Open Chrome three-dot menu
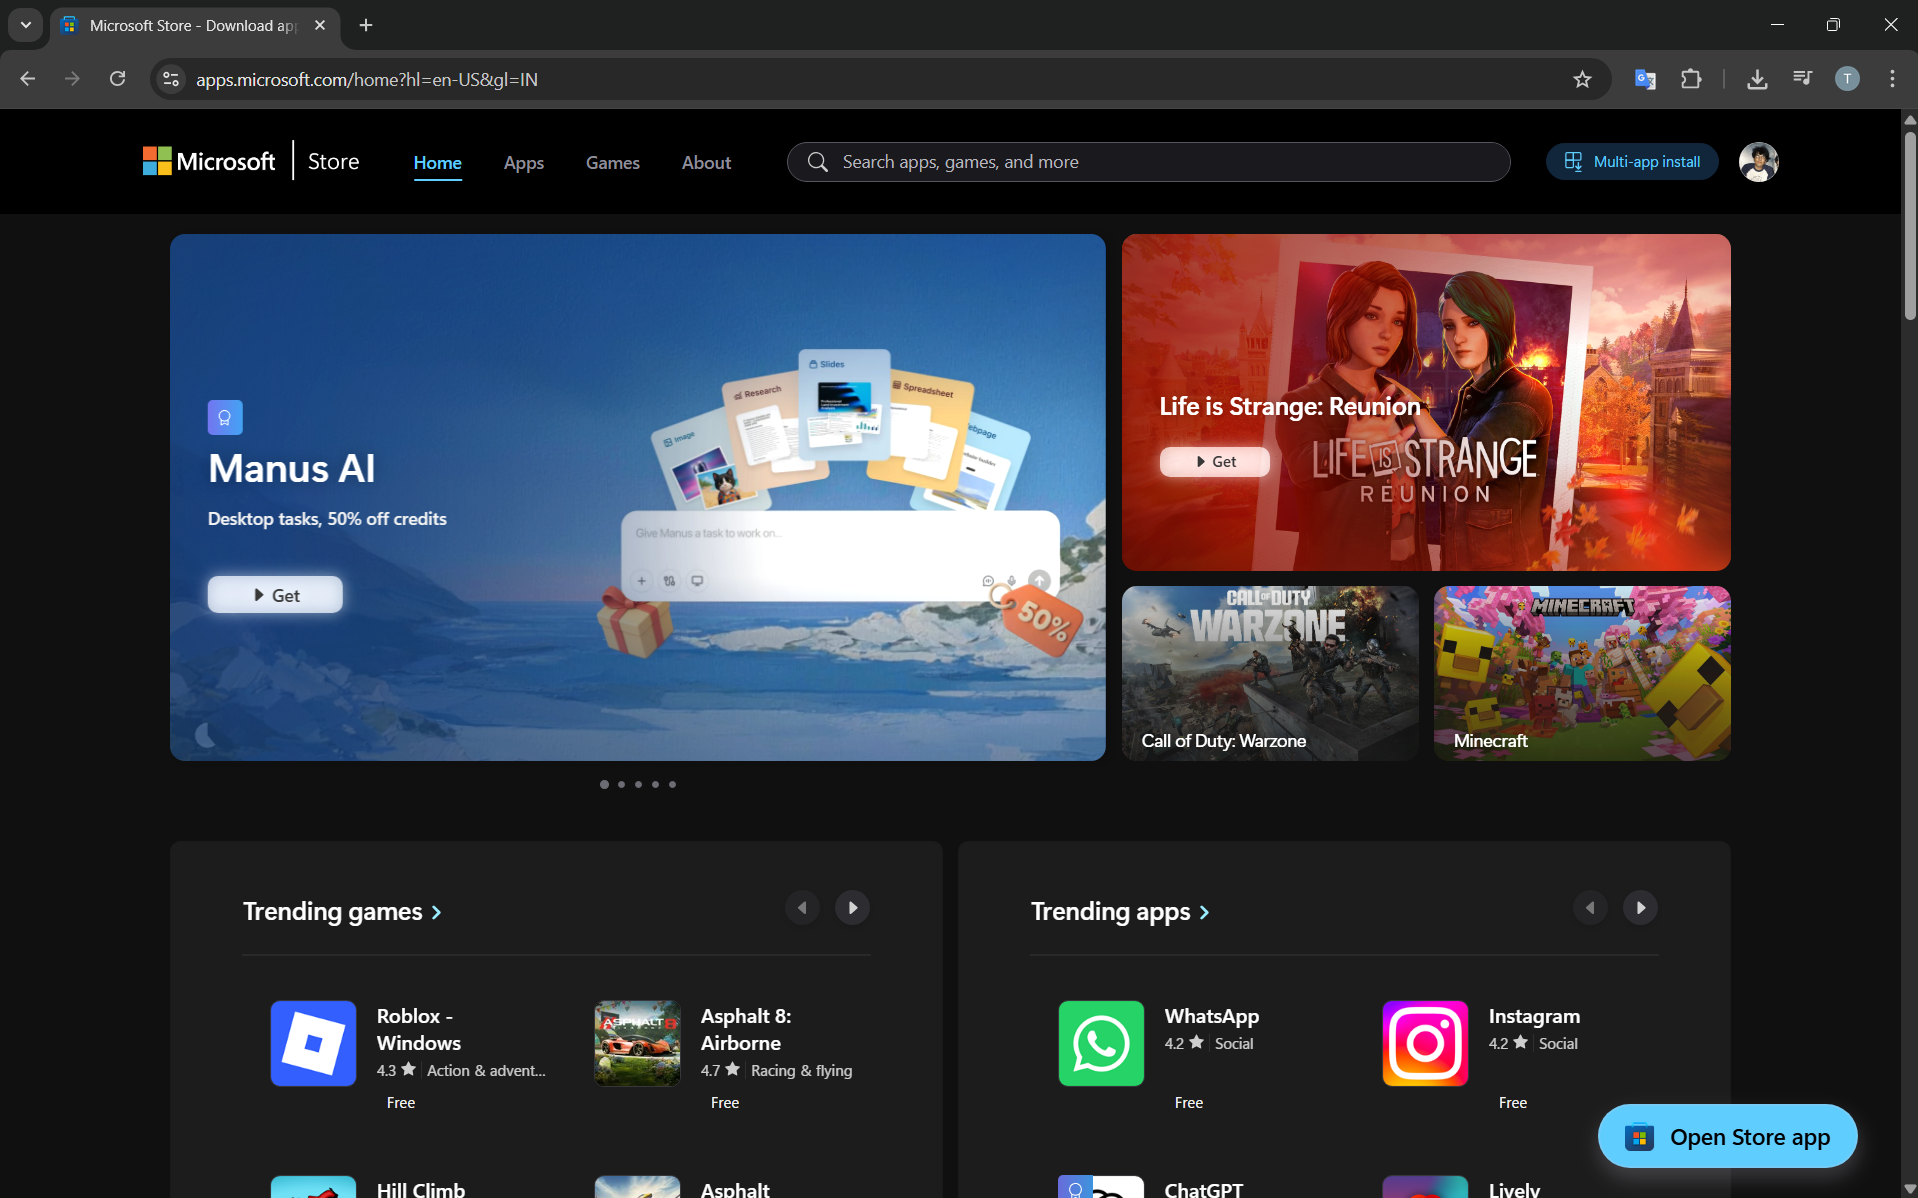 1892,79
